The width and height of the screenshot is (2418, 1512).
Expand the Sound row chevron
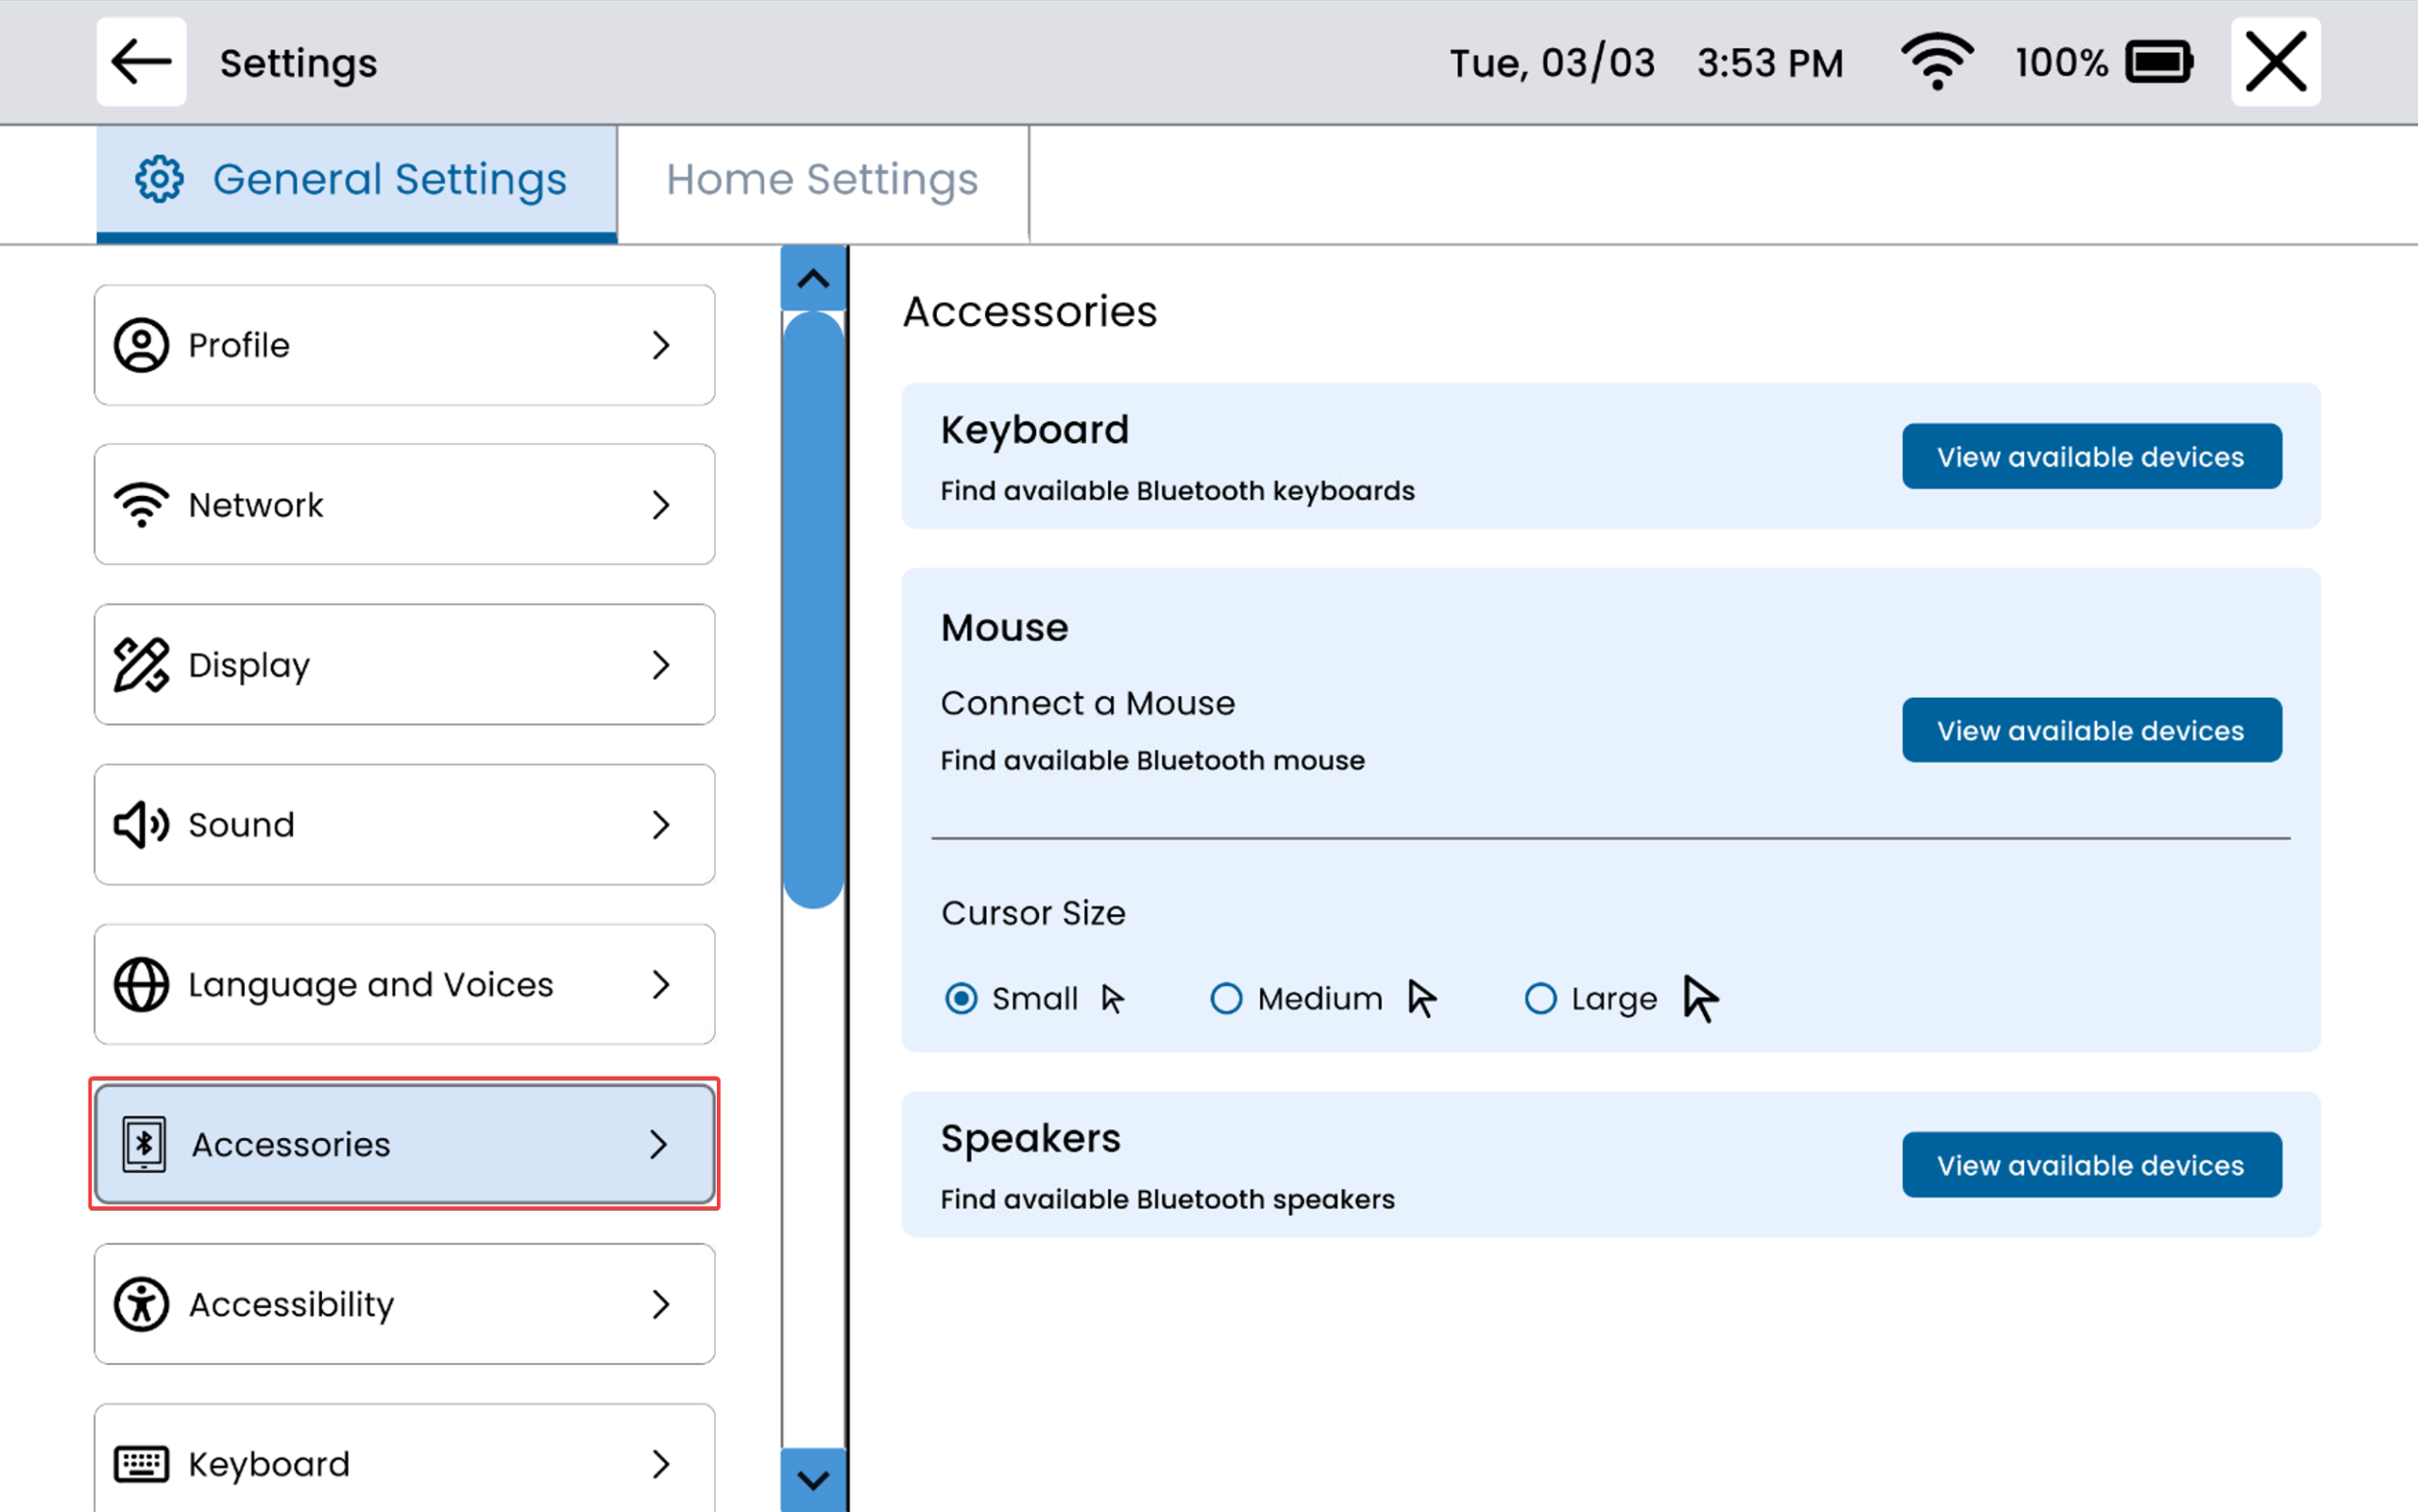point(660,825)
